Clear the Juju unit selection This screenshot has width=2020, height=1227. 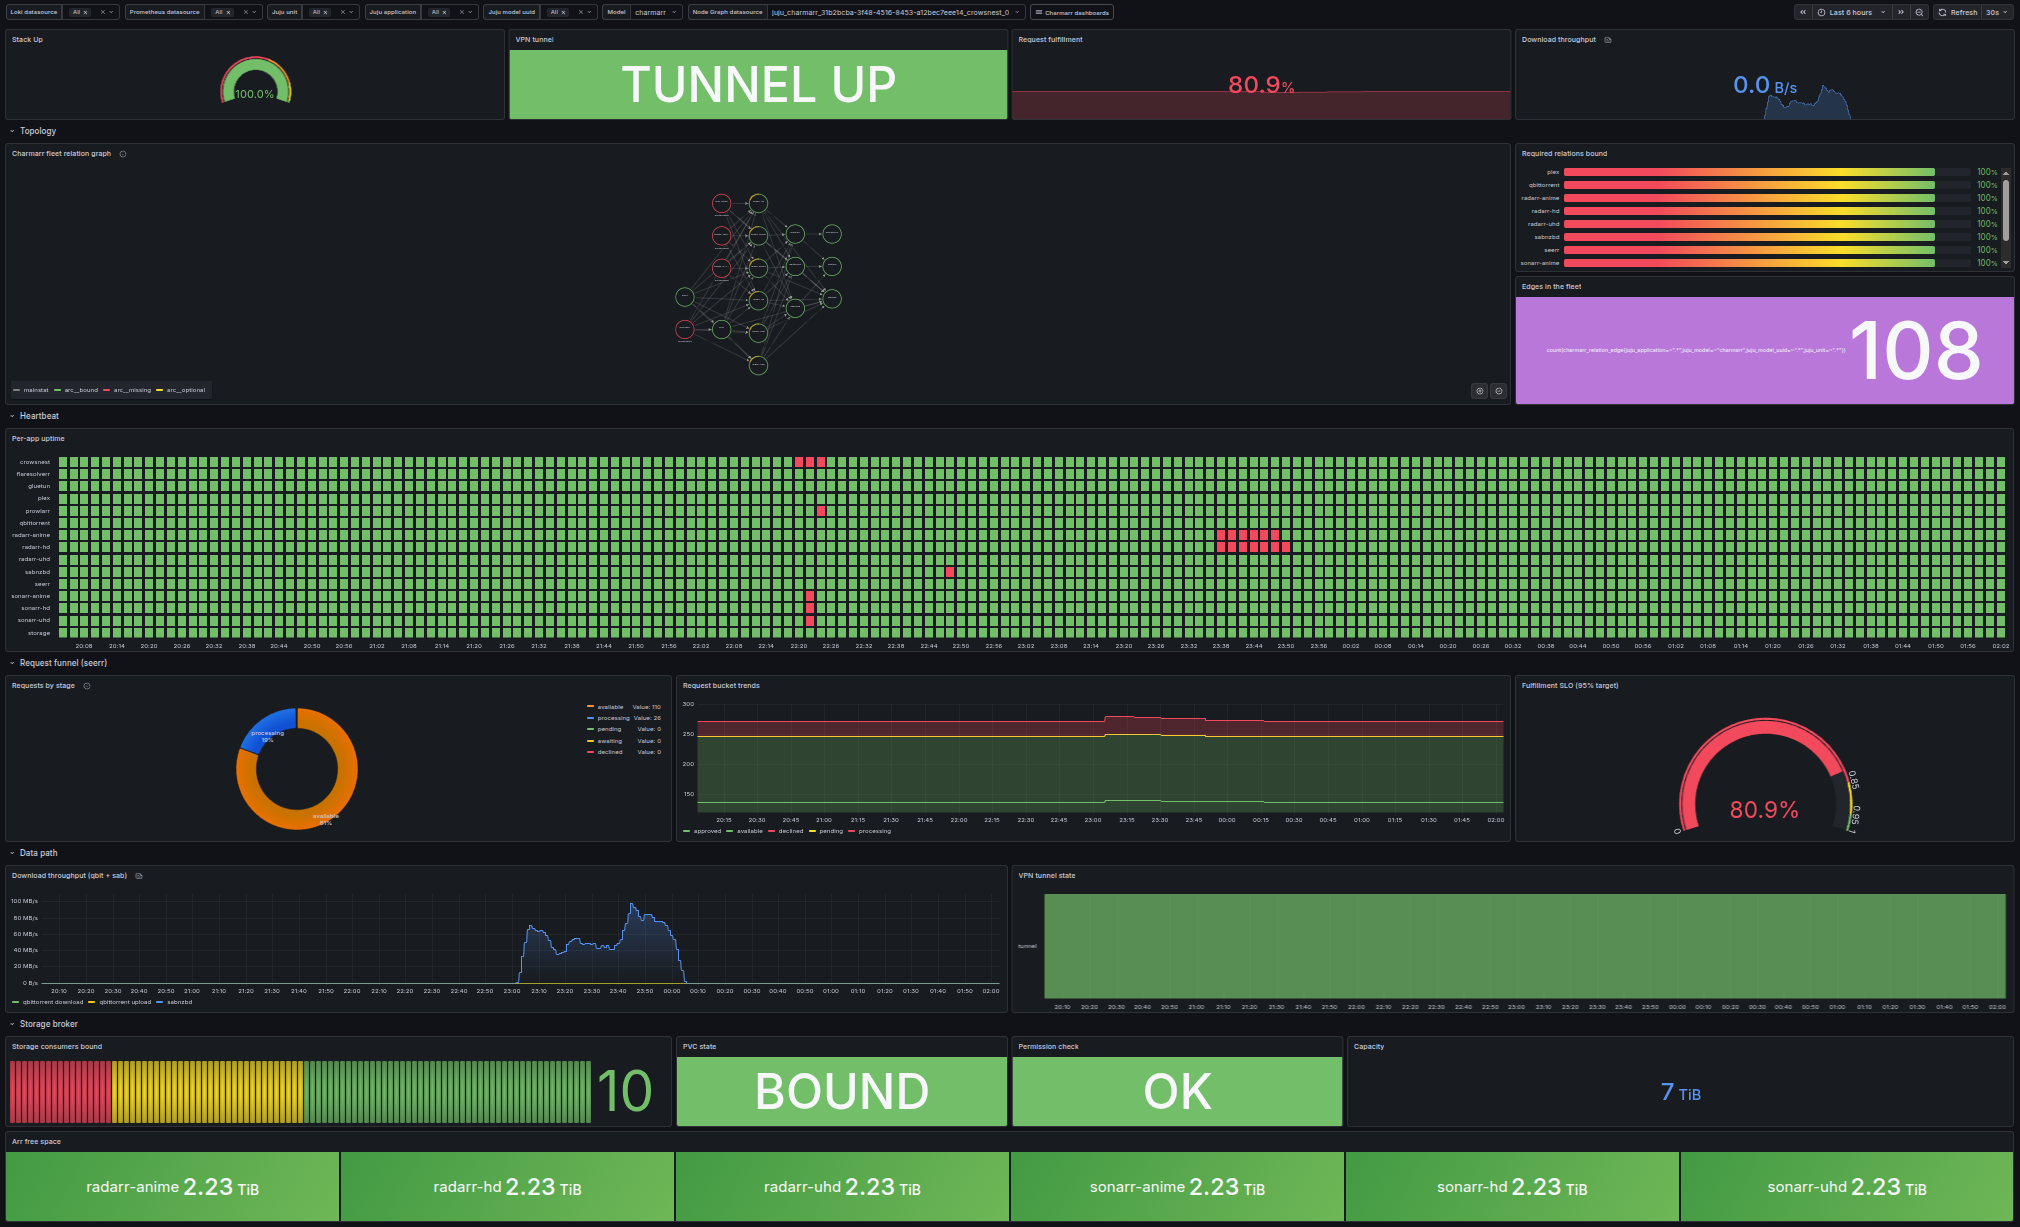[x=342, y=12]
